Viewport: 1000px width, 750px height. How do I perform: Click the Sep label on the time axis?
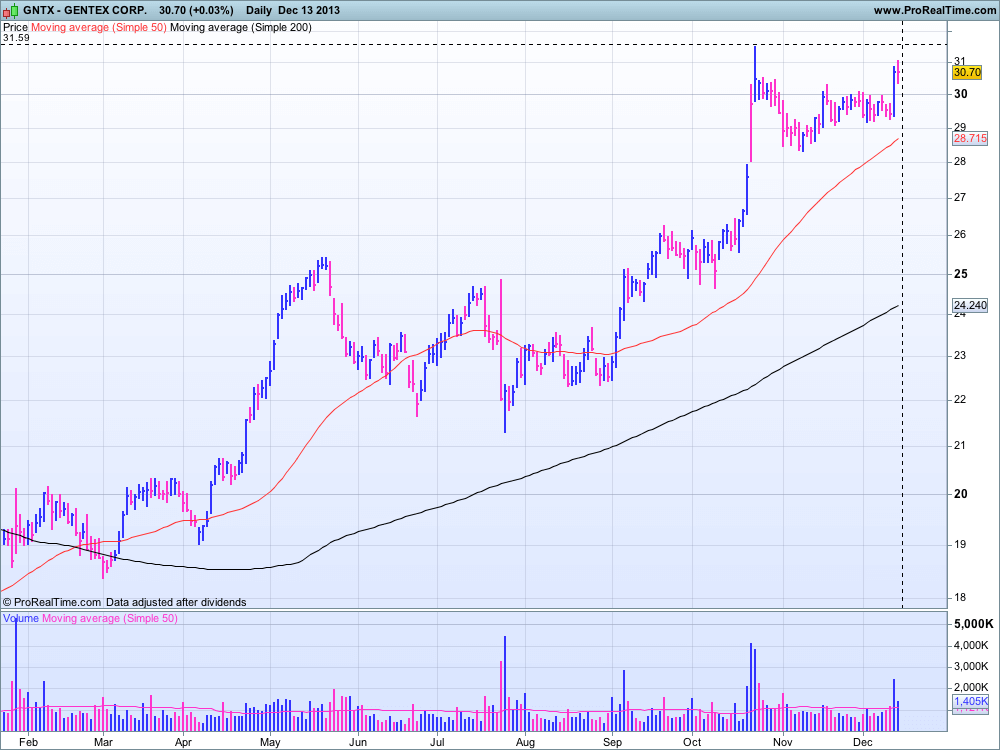point(612,742)
